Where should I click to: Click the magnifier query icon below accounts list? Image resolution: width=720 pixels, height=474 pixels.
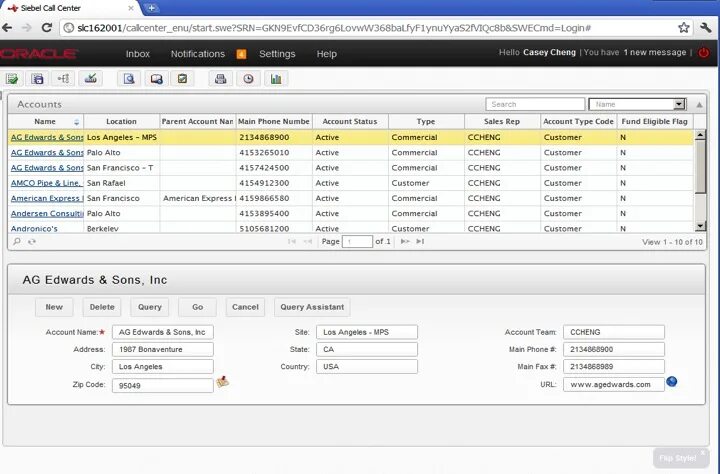[x=17, y=242]
